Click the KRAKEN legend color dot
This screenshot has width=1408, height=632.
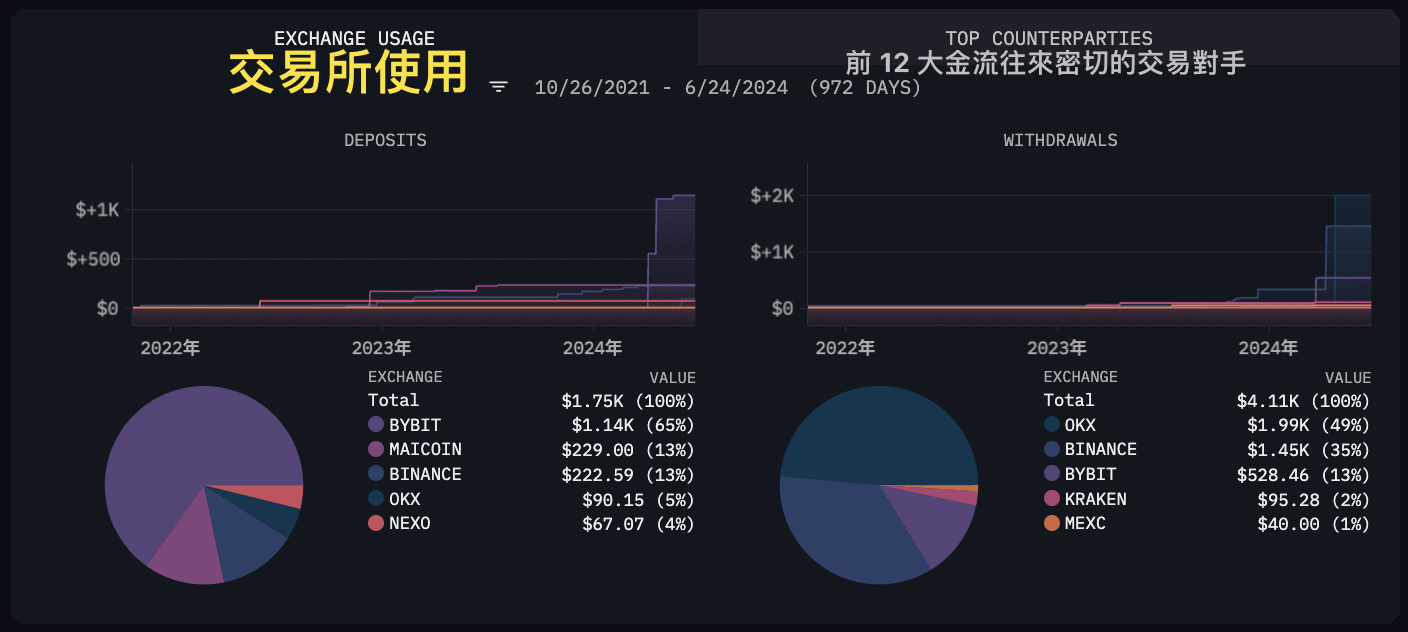(x=1051, y=499)
